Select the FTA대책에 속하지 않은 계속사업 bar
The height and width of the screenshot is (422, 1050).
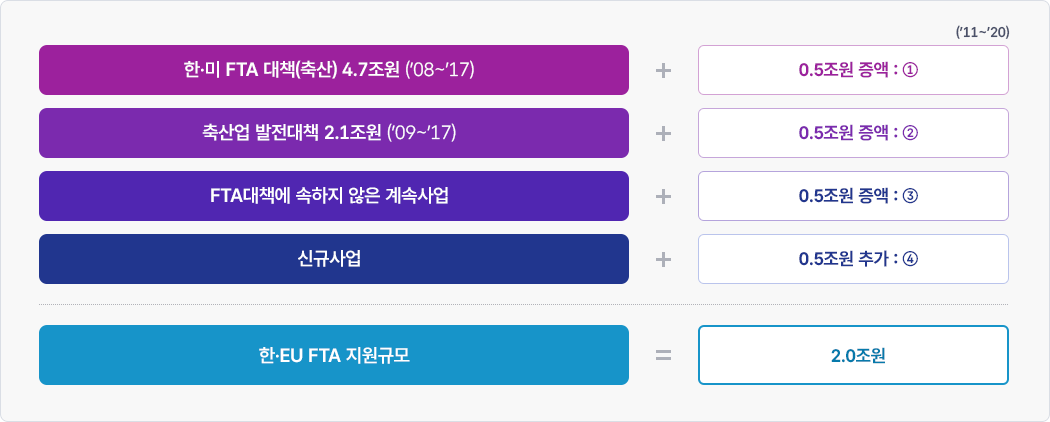[x=333, y=196]
